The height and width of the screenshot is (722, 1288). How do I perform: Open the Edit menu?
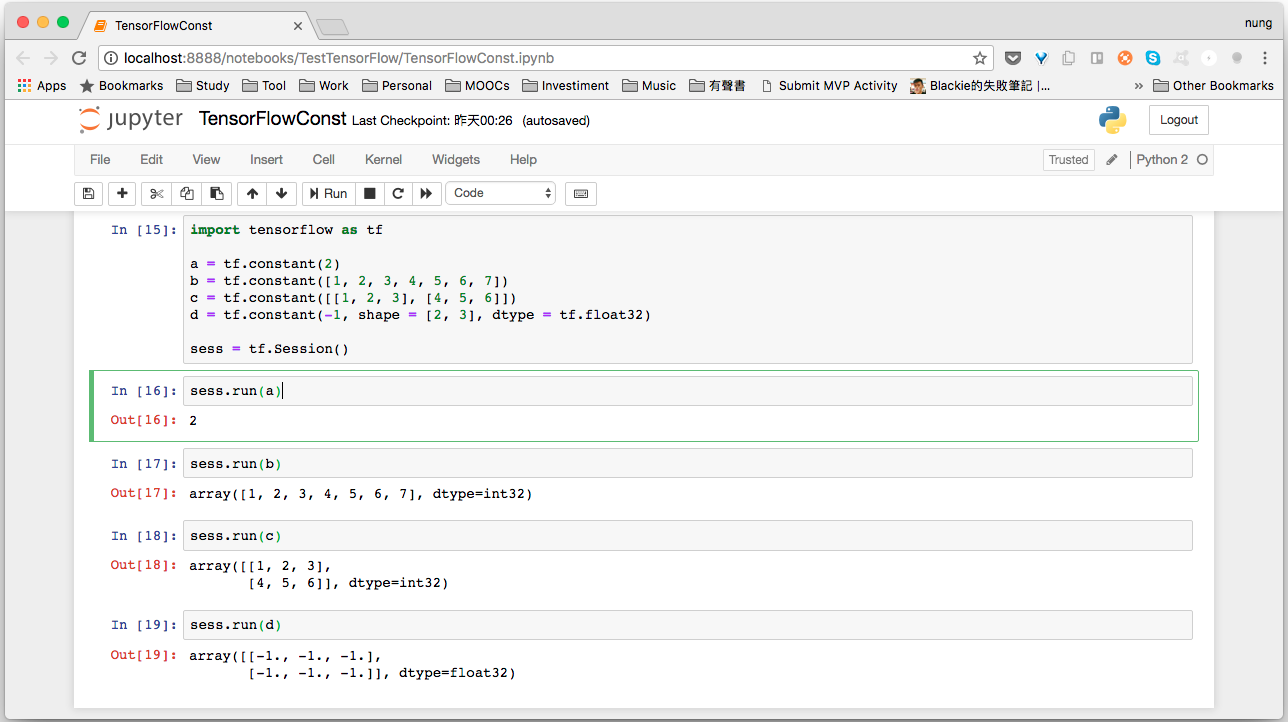tap(151, 160)
